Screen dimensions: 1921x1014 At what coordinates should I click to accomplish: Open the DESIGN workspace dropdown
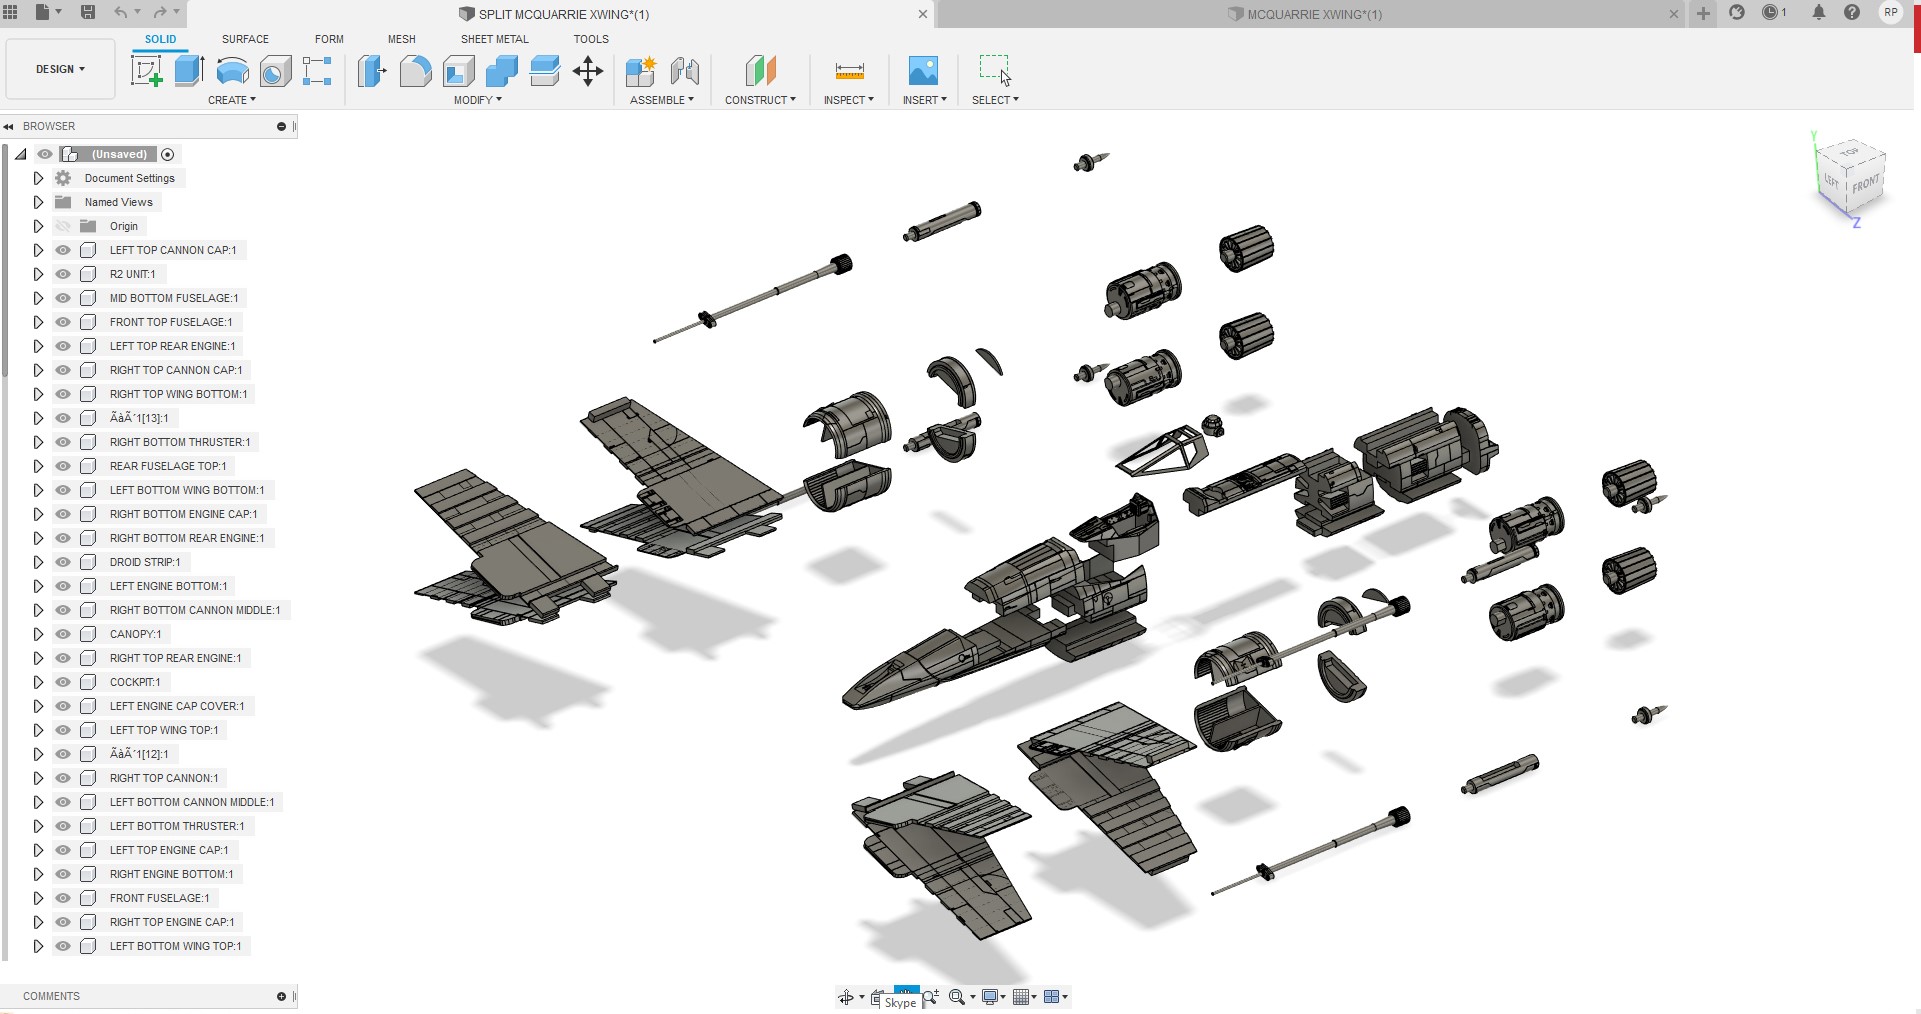(x=60, y=69)
